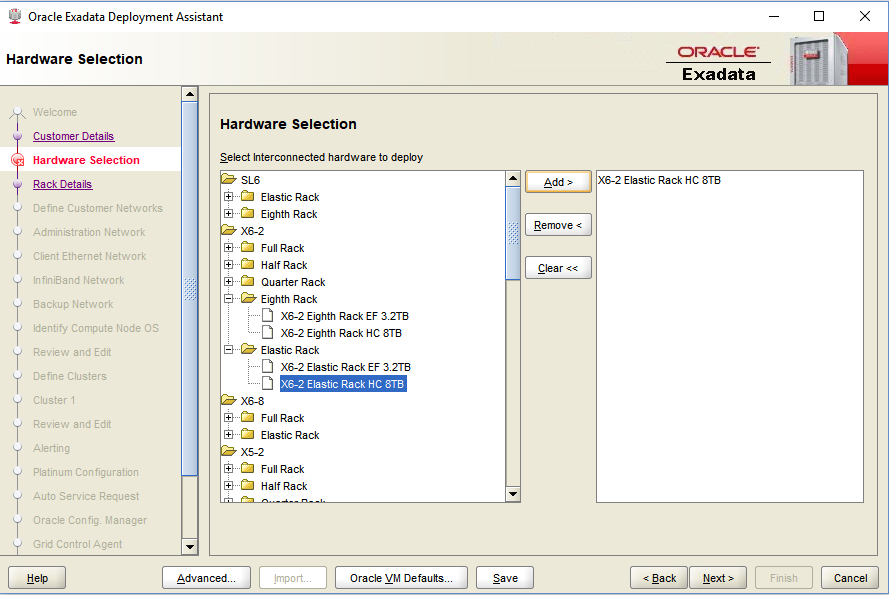Expand the X6-8 Elastic Rack node
The image size is (889, 595).
point(229,435)
